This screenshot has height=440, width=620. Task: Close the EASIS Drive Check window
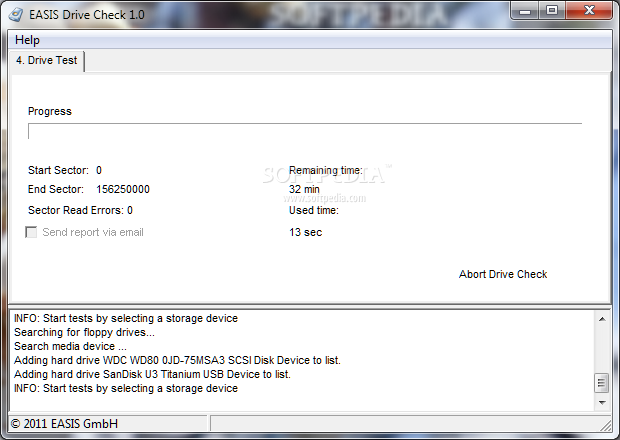(589, 11)
